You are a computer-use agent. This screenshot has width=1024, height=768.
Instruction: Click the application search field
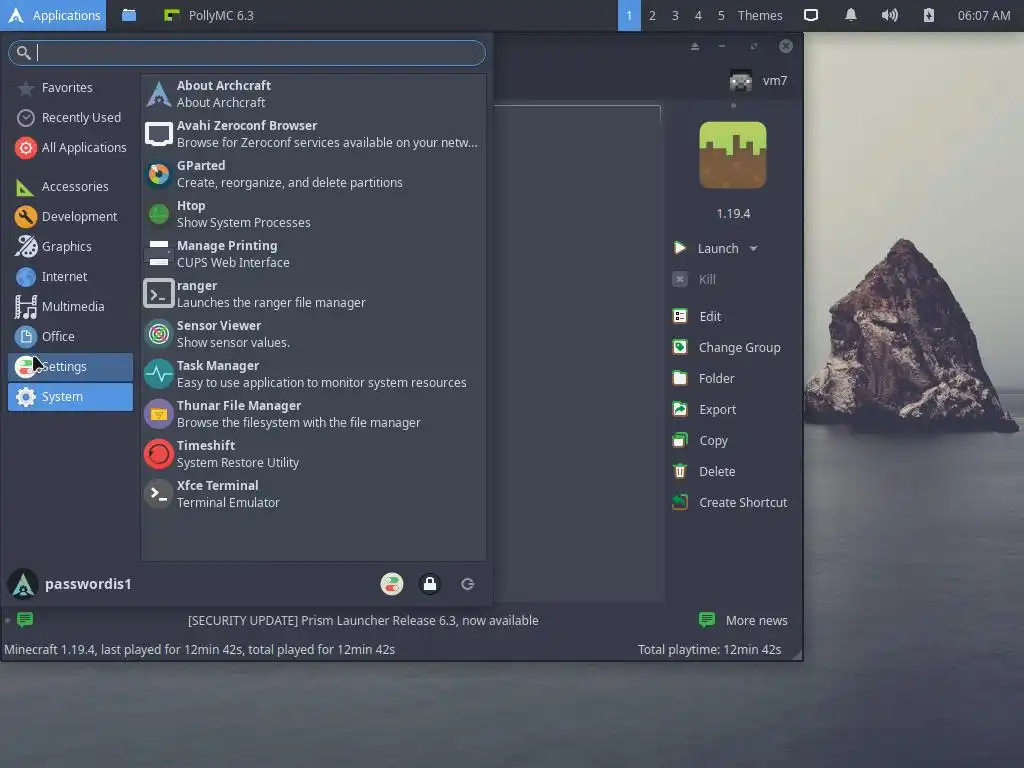(247, 53)
